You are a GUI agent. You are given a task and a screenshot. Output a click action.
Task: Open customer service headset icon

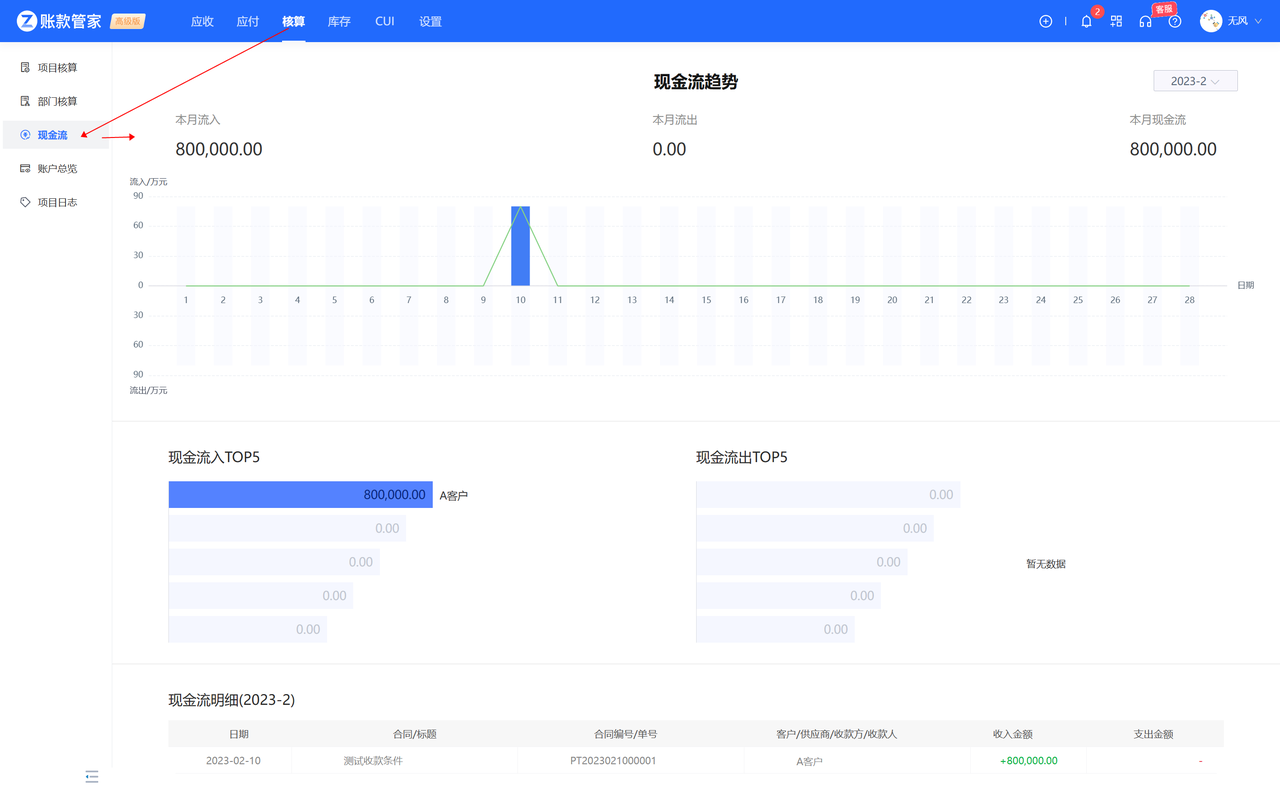(1145, 21)
